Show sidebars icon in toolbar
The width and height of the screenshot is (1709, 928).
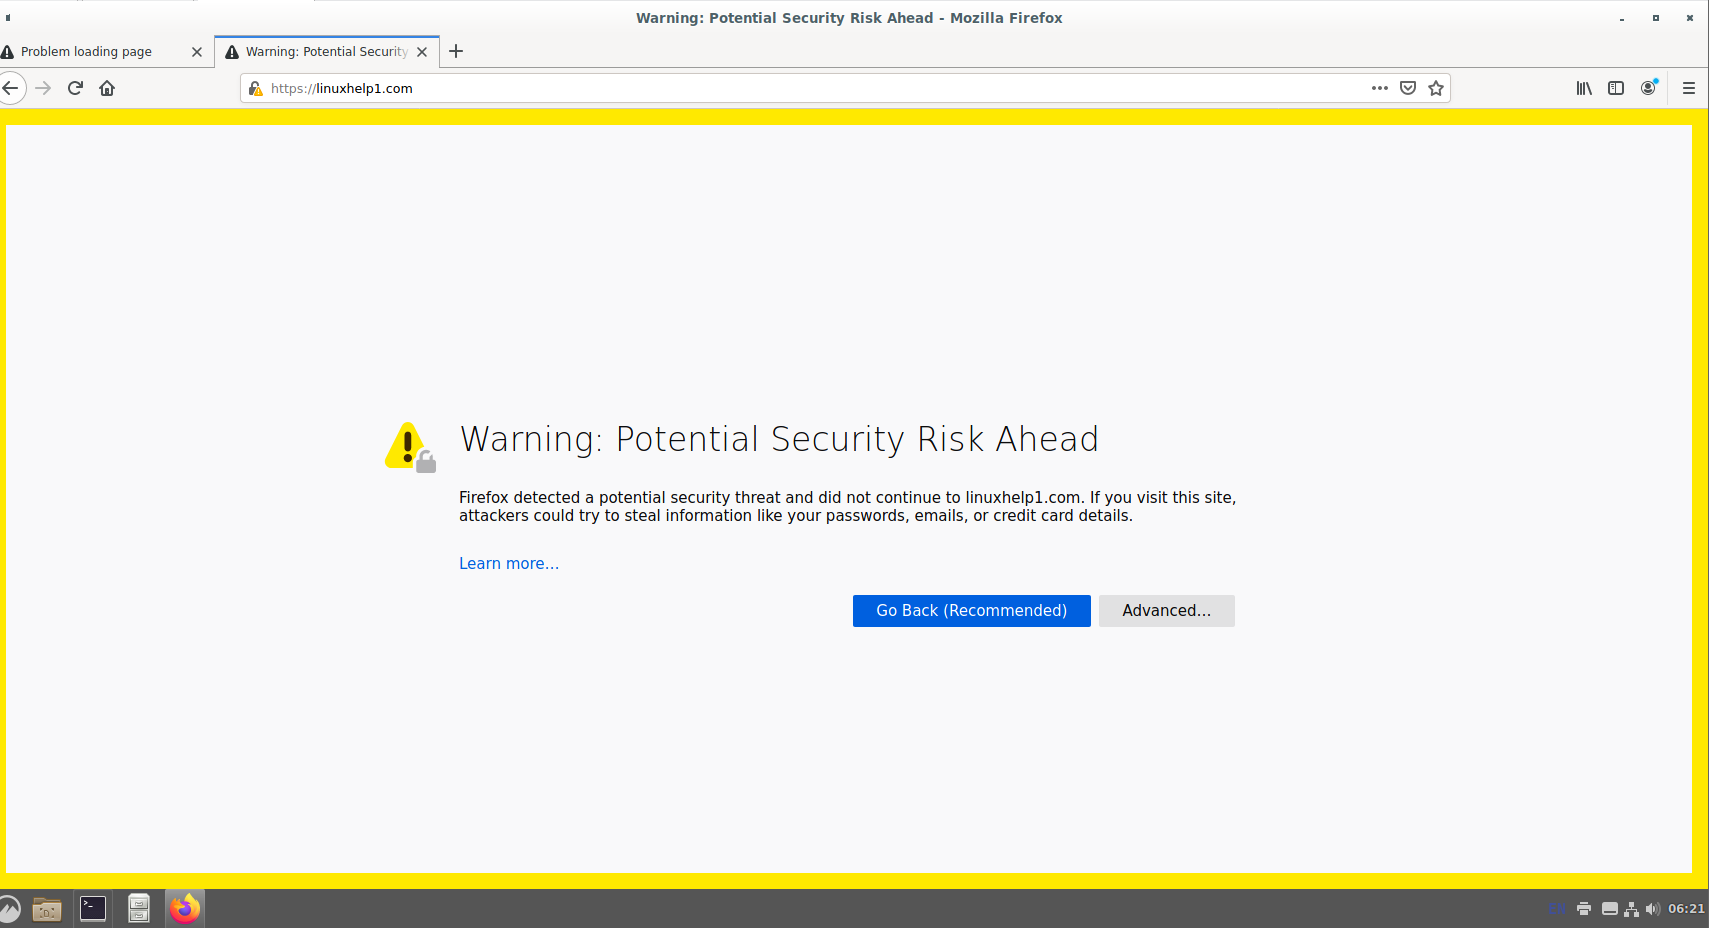click(1616, 88)
